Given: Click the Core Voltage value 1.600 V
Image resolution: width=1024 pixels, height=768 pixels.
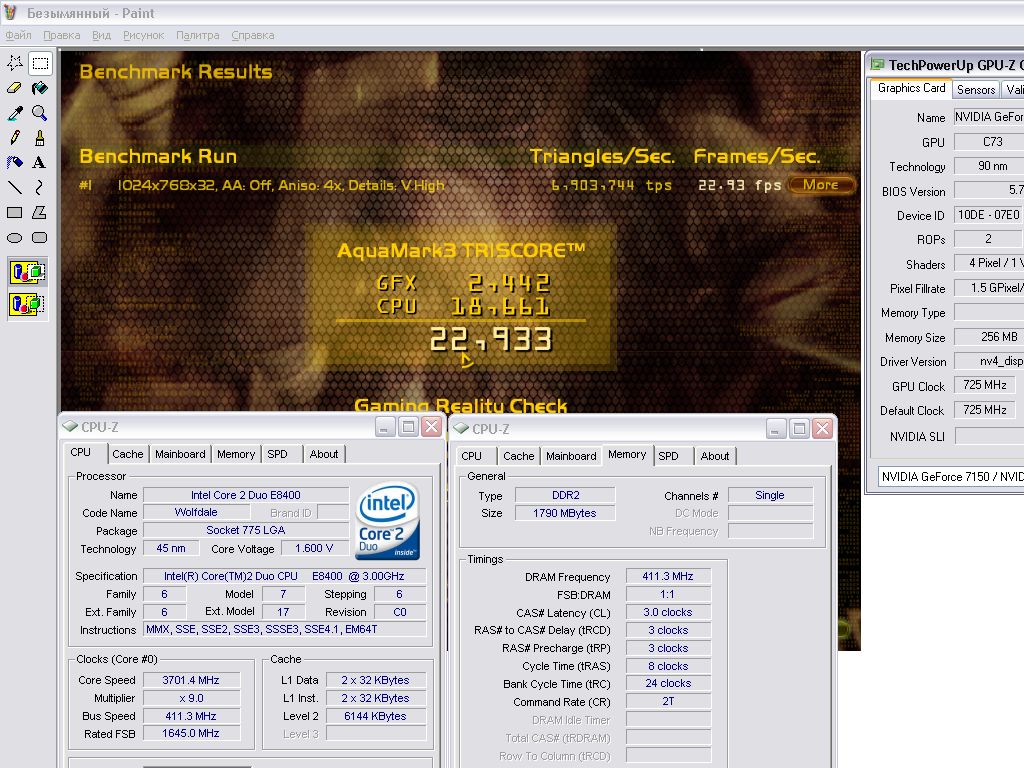Looking at the screenshot, I should pos(314,548).
